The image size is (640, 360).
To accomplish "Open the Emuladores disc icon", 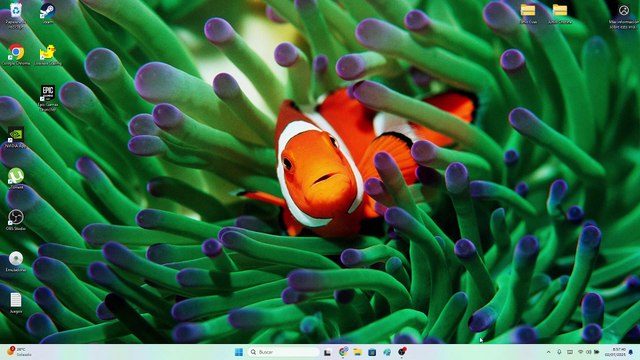I will (16, 261).
